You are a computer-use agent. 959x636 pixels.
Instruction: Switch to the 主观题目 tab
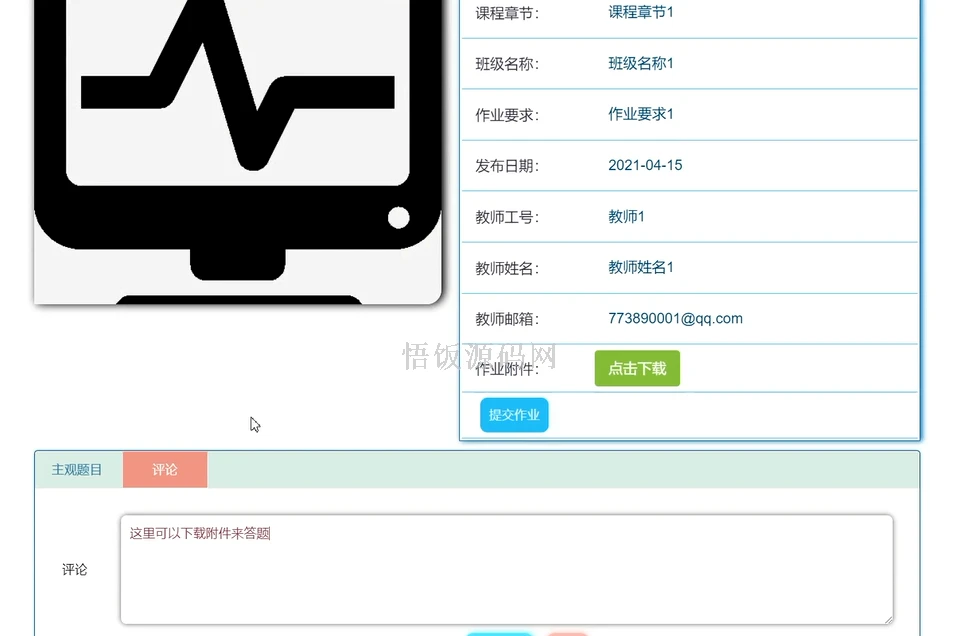(75, 468)
